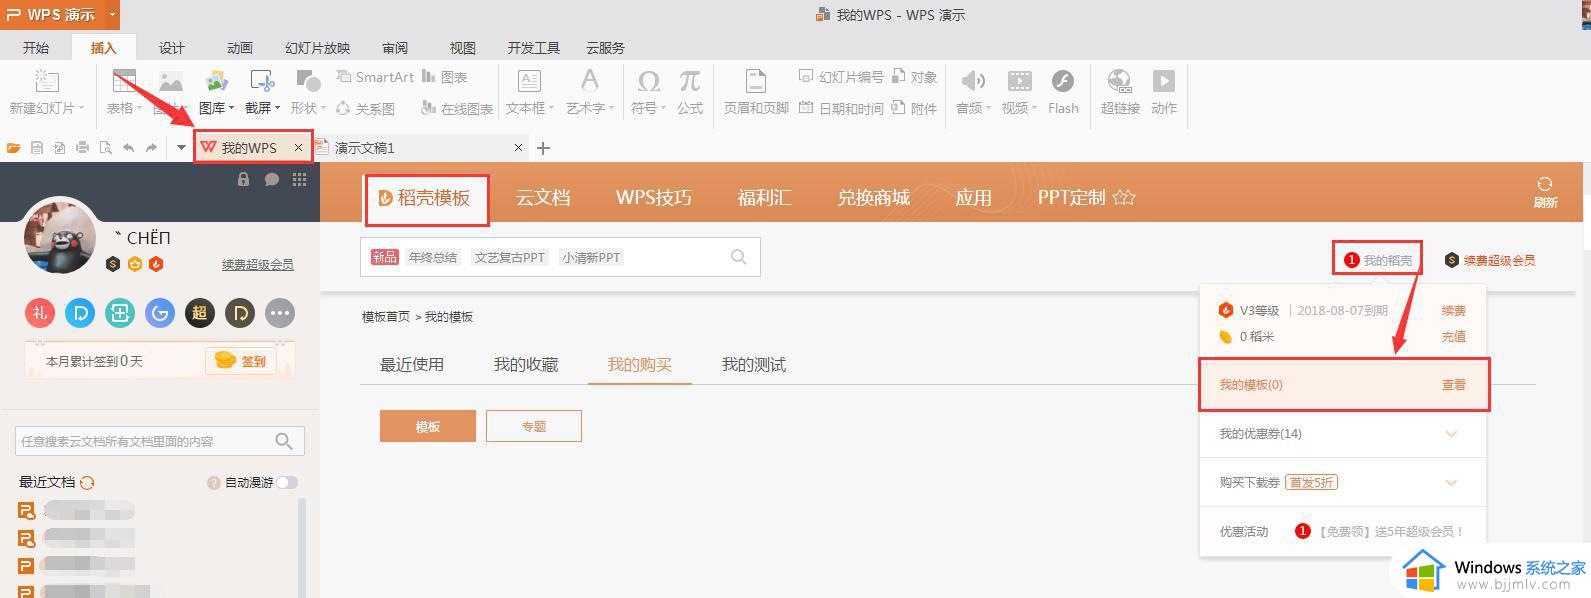Screen dimensions: 1591x598
Task: Refresh the 最近文档 recent documents list
Action: coord(87,482)
